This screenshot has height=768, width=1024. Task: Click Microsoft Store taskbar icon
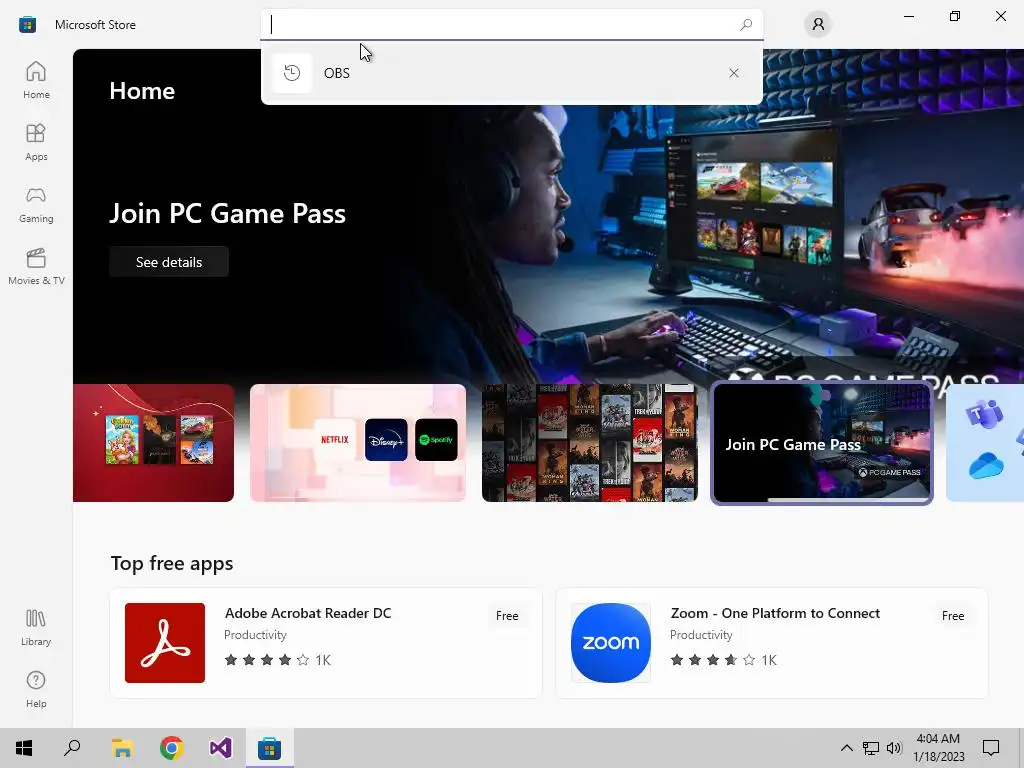tap(269, 748)
